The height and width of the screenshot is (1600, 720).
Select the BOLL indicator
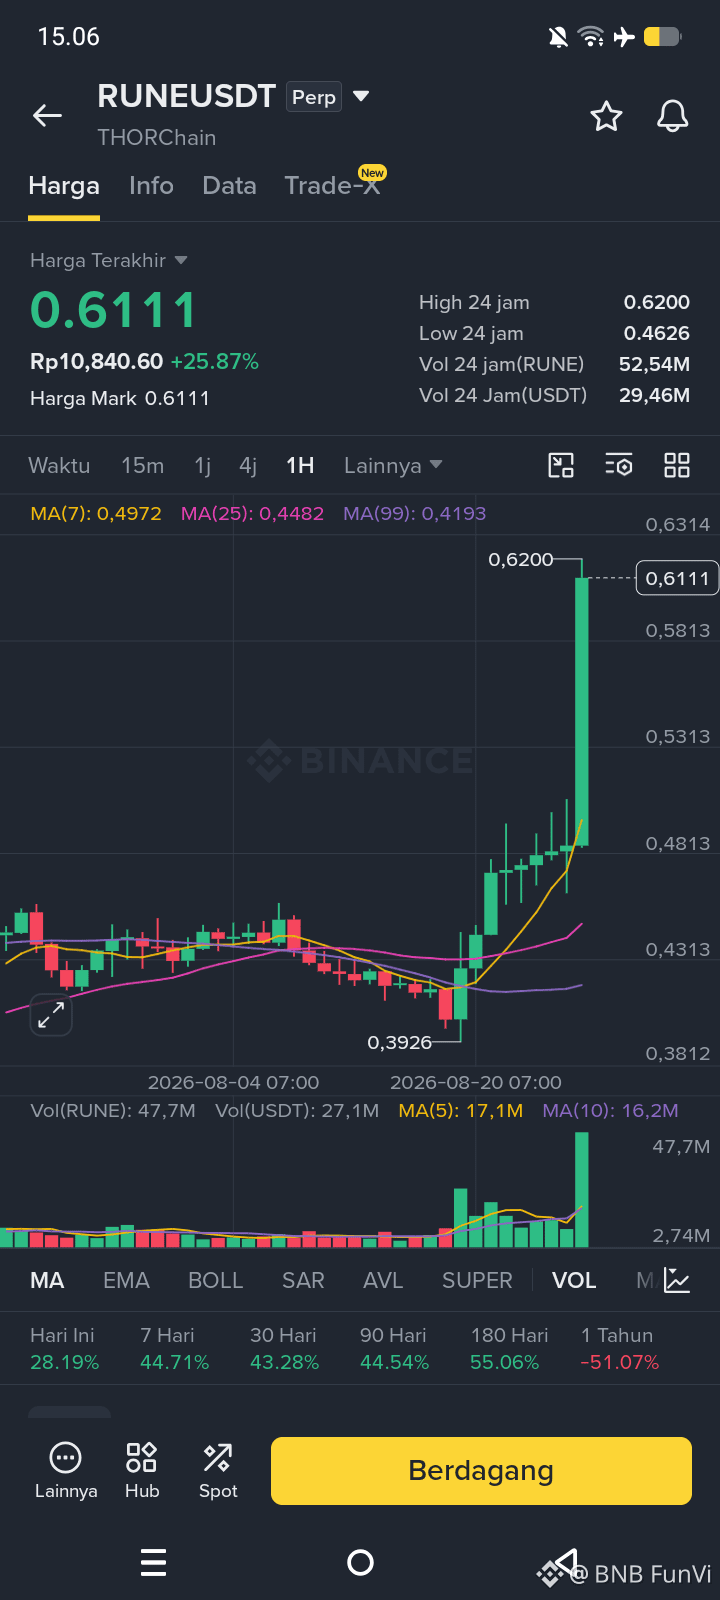(x=216, y=1281)
